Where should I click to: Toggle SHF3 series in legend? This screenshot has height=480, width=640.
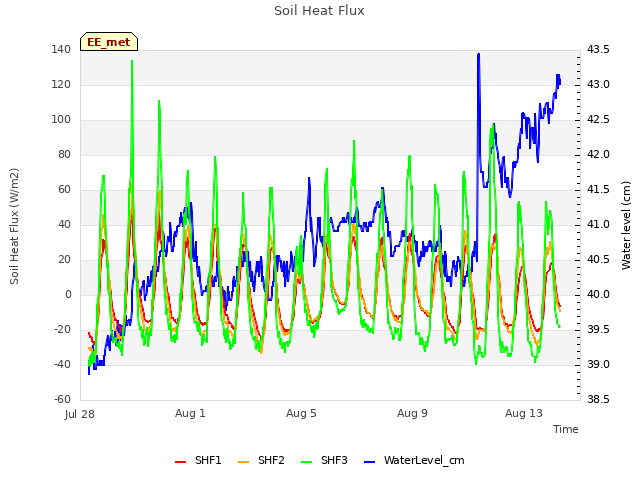(324, 460)
